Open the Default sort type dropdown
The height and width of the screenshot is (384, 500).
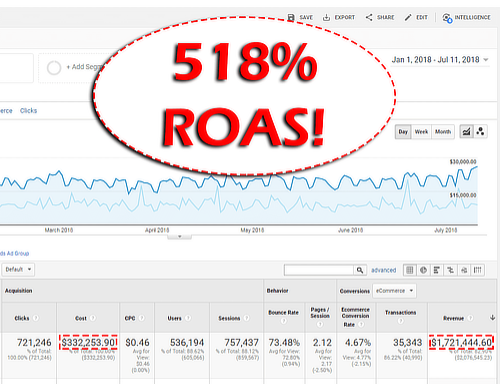click(18, 269)
